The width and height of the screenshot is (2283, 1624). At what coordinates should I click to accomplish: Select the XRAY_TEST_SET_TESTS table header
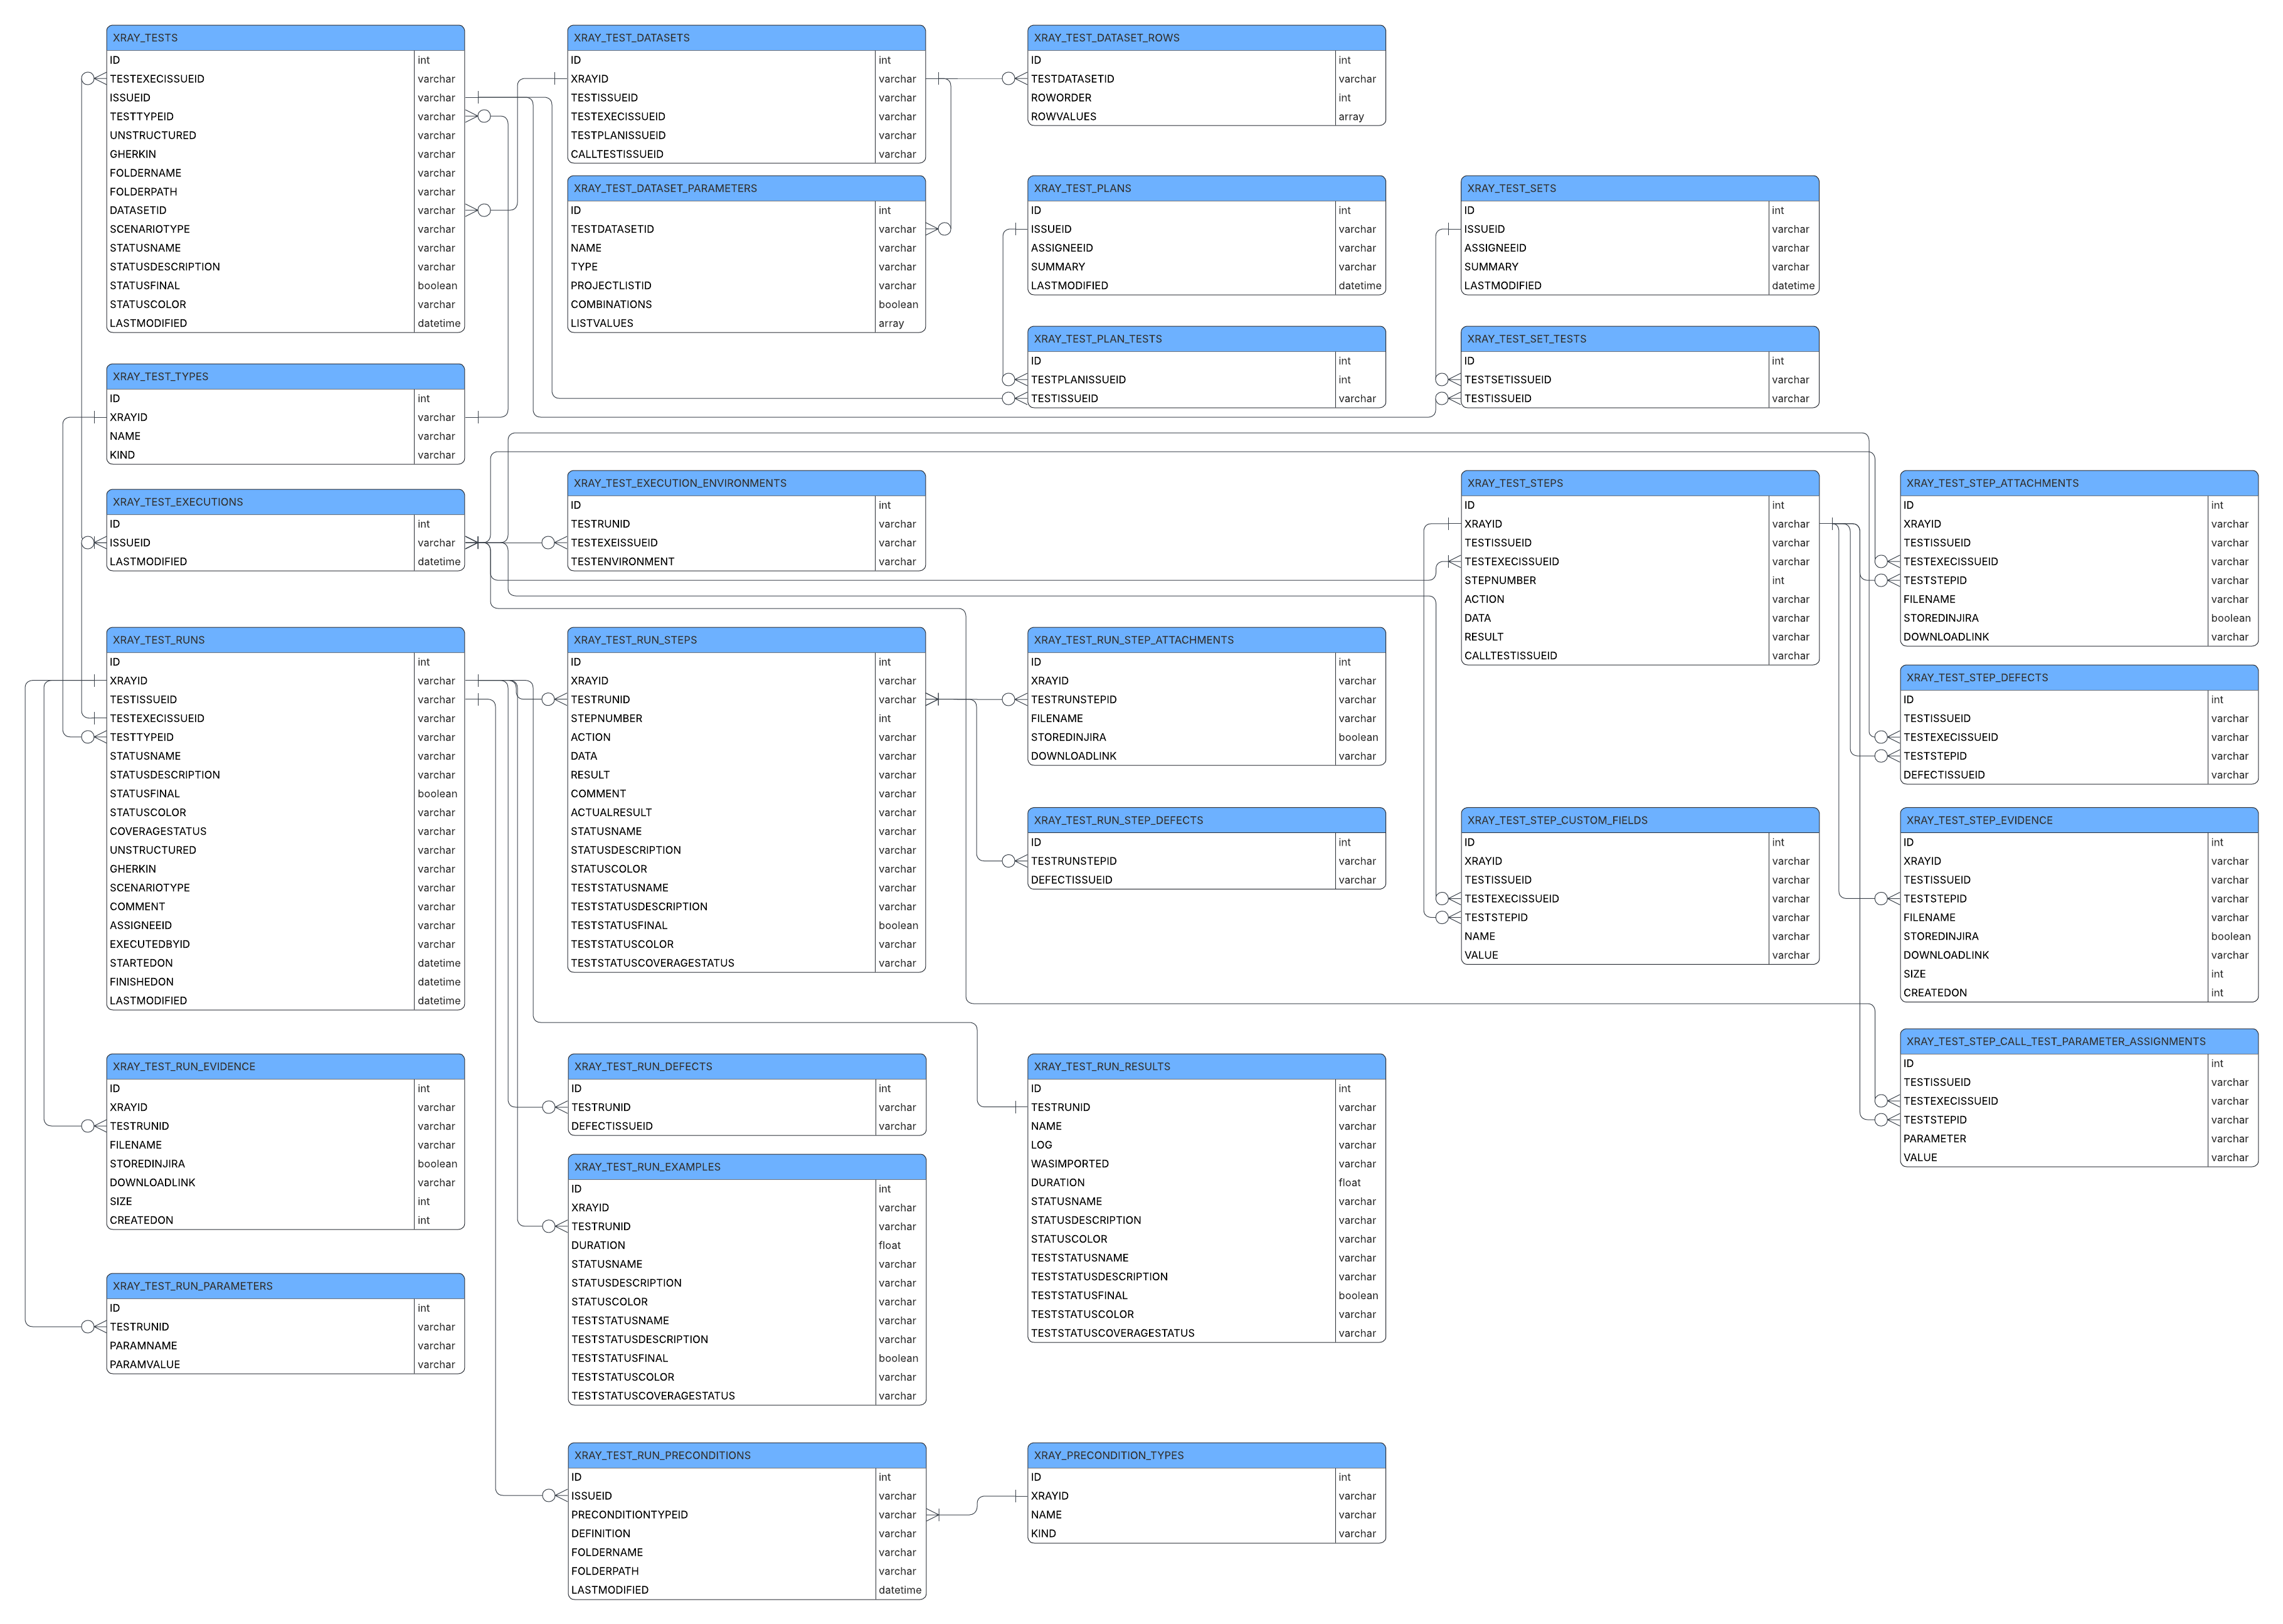coord(1639,339)
